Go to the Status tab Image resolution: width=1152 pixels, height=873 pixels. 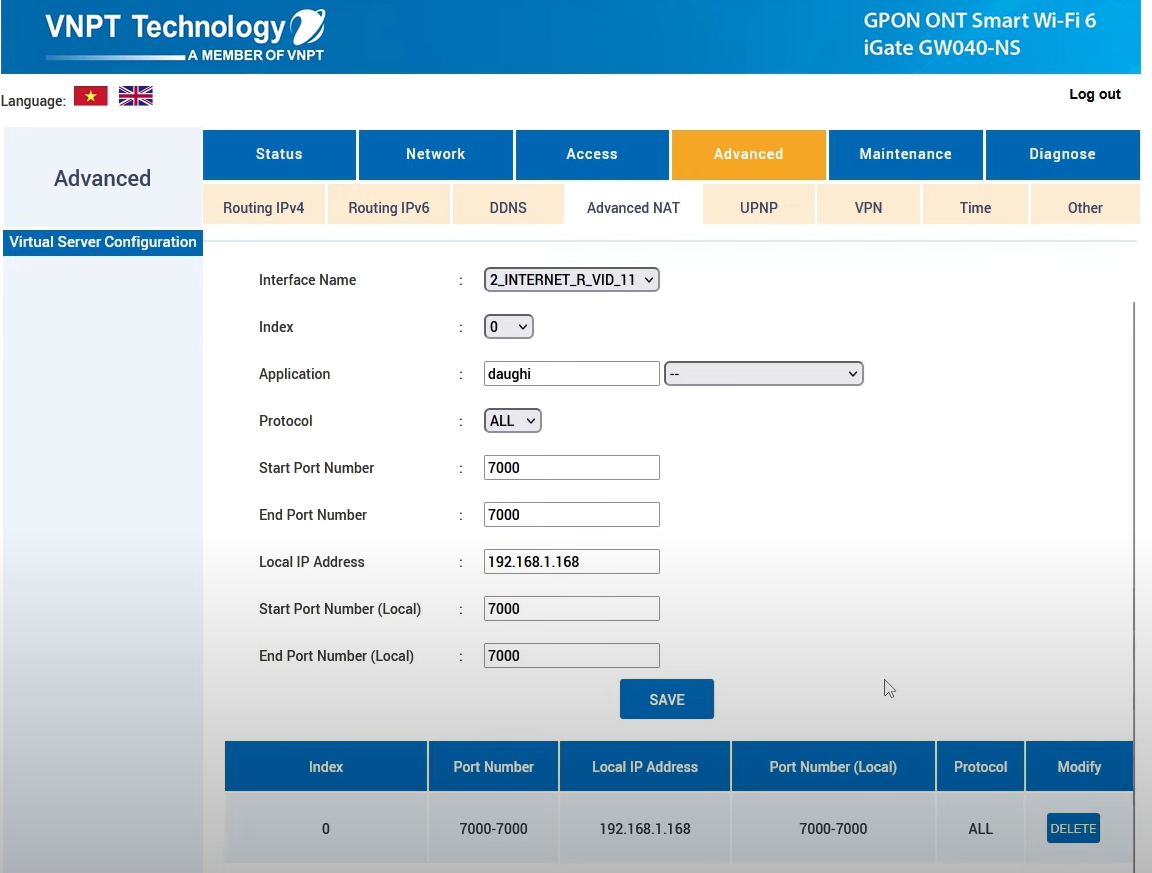[x=279, y=154]
